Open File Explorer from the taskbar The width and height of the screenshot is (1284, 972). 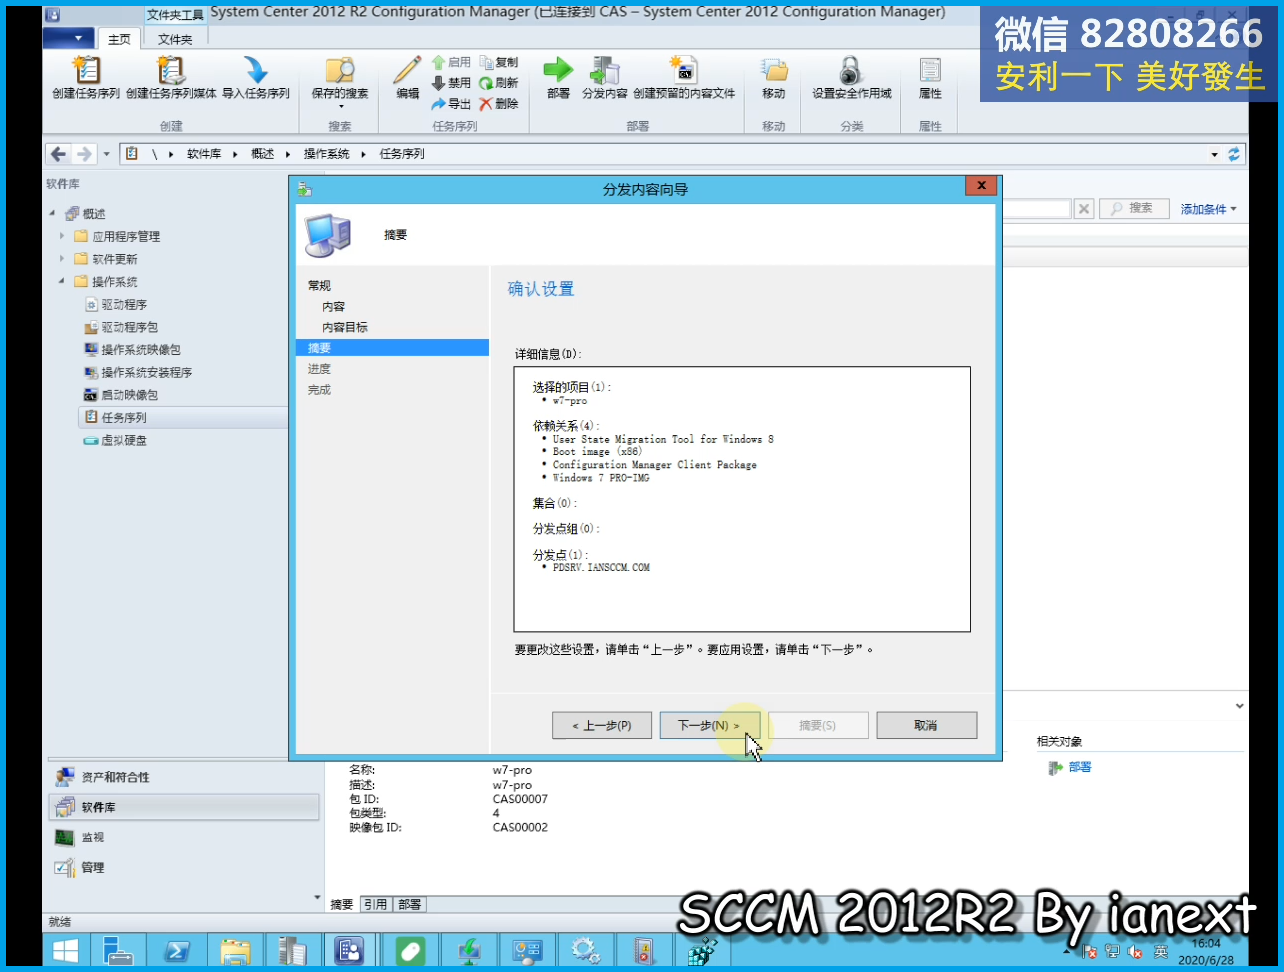236,950
